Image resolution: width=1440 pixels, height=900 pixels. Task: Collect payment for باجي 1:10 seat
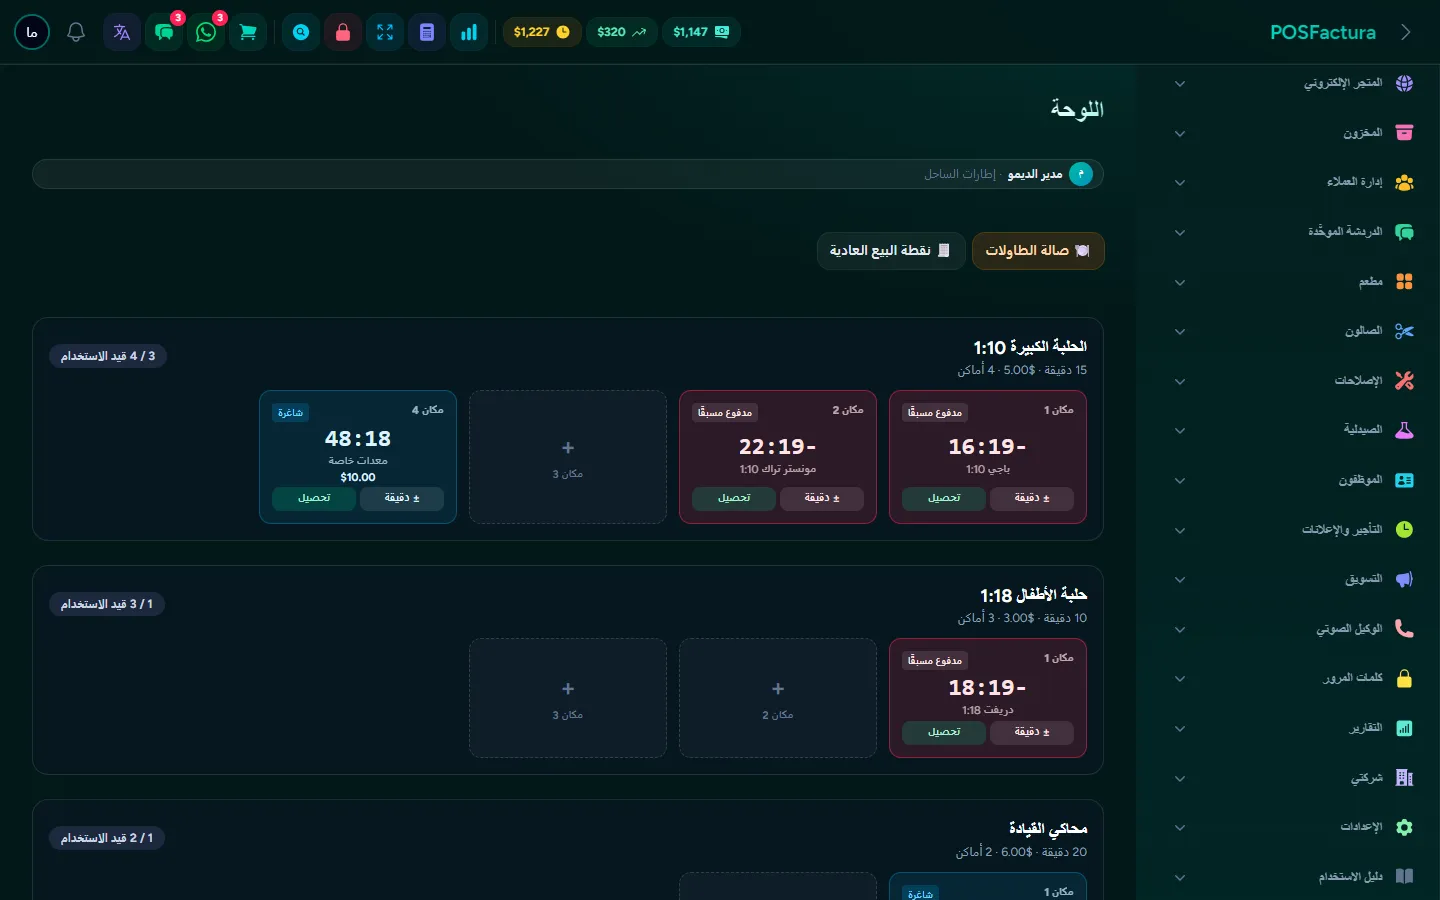[x=943, y=498]
